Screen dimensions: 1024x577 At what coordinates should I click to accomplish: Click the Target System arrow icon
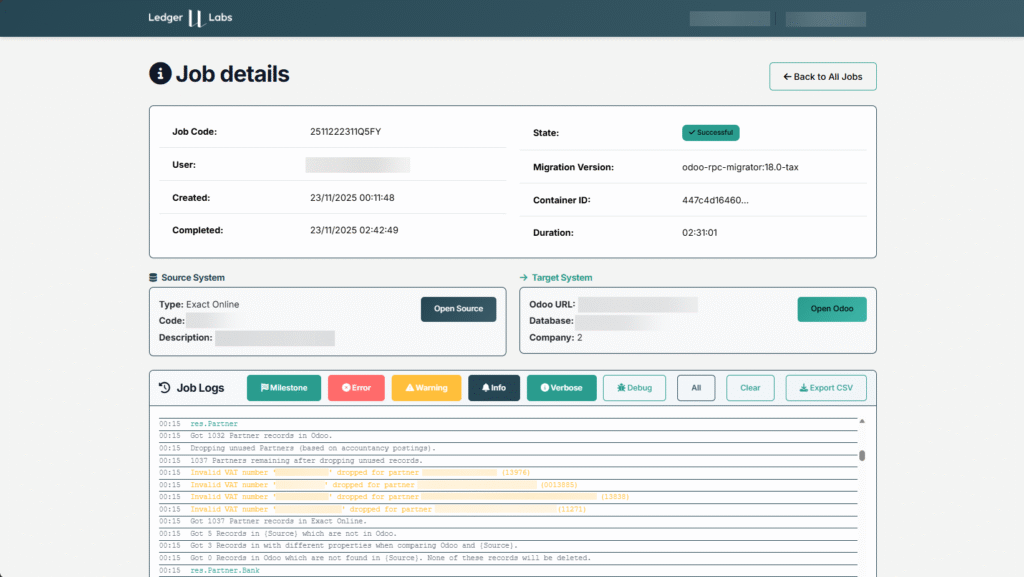[524, 278]
